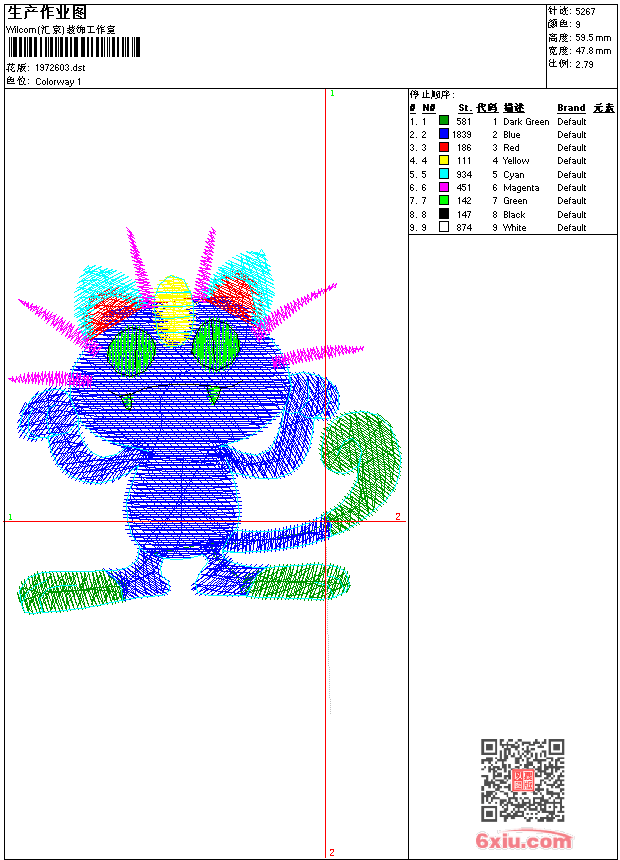The height and width of the screenshot is (860, 620).
Task: Select the title text 生产作业图
Action: pos(47,13)
